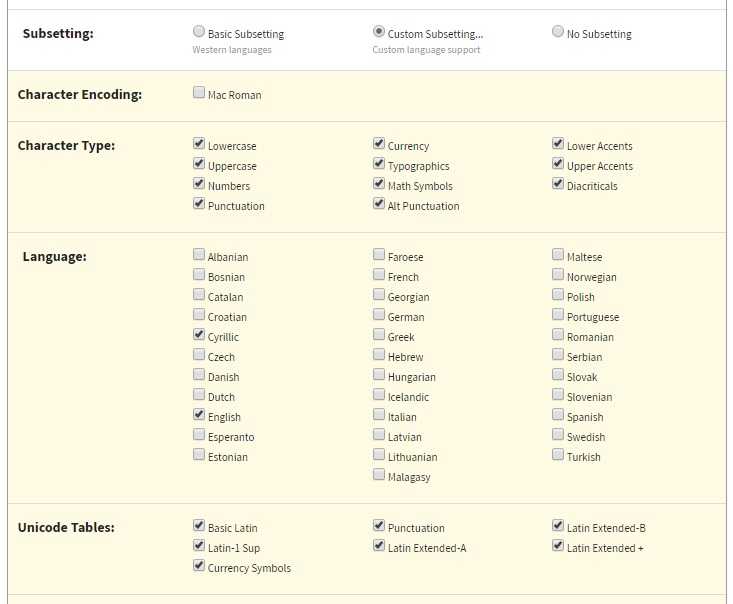The image size is (733, 604).
Task: Enable the Polish language checkbox
Action: pos(557,294)
